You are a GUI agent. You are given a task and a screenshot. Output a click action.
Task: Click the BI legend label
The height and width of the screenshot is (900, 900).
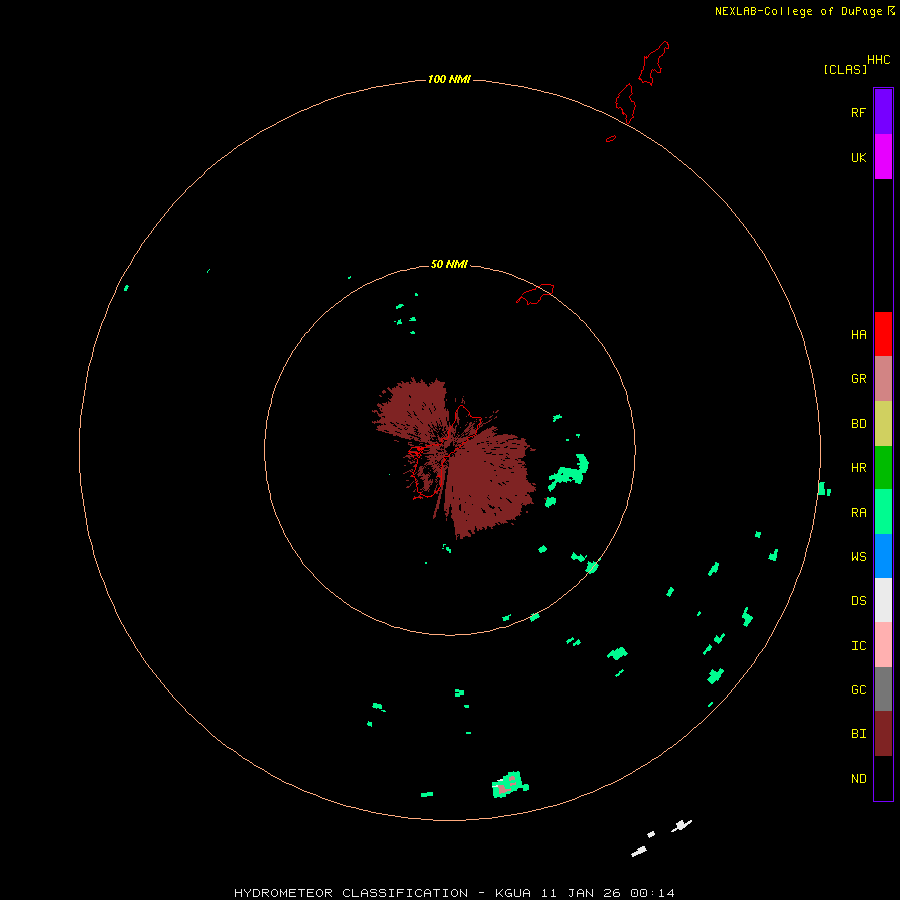[858, 734]
